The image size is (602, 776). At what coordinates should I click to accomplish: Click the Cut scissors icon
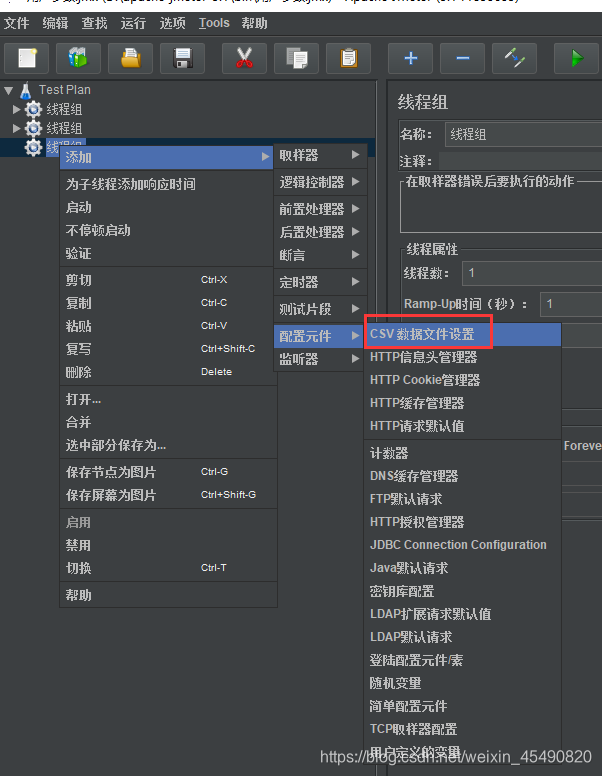click(x=245, y=58)
